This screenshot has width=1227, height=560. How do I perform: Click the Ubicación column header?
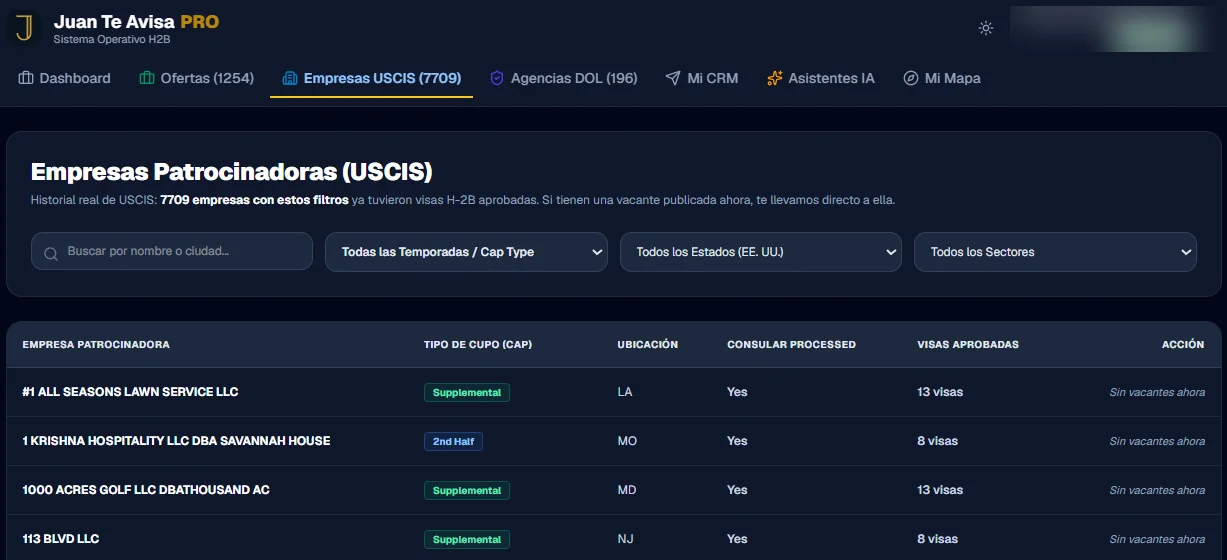(648, 344)
